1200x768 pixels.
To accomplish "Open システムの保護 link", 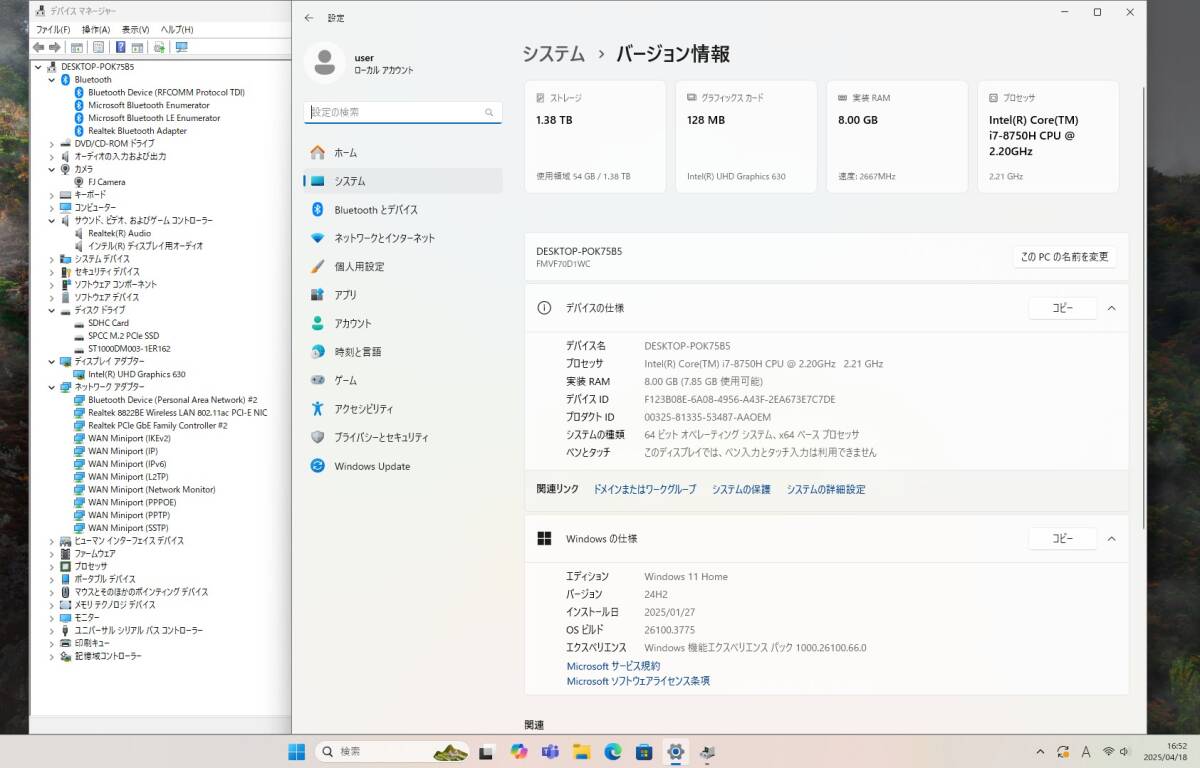I will (741, 490).
